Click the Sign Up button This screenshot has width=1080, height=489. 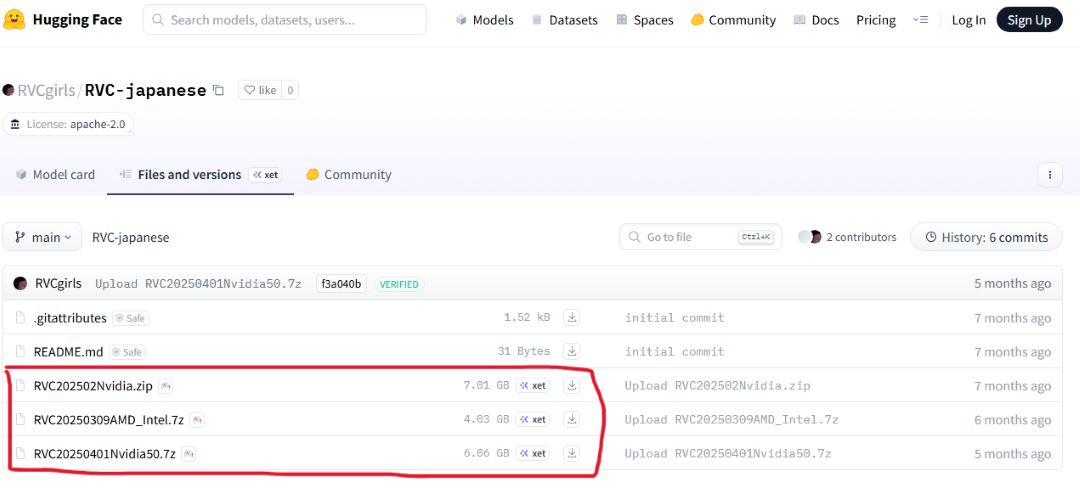coord(1029,20)
